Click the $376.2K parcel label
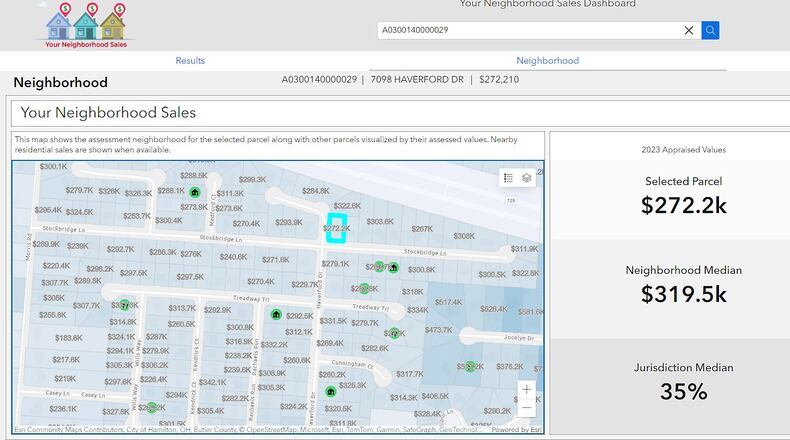Viewport: 790px width, 440px height. point(510,366)
